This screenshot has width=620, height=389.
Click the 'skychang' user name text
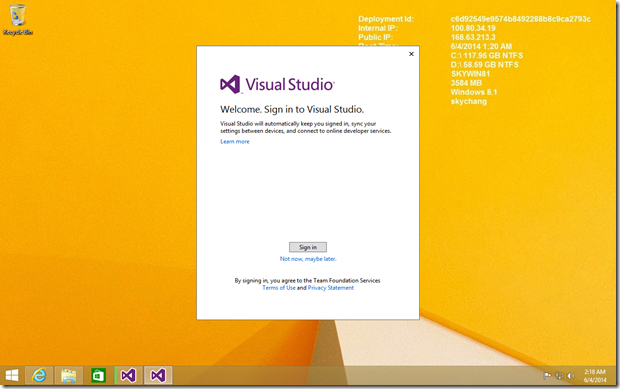click(x=469, y=102)
